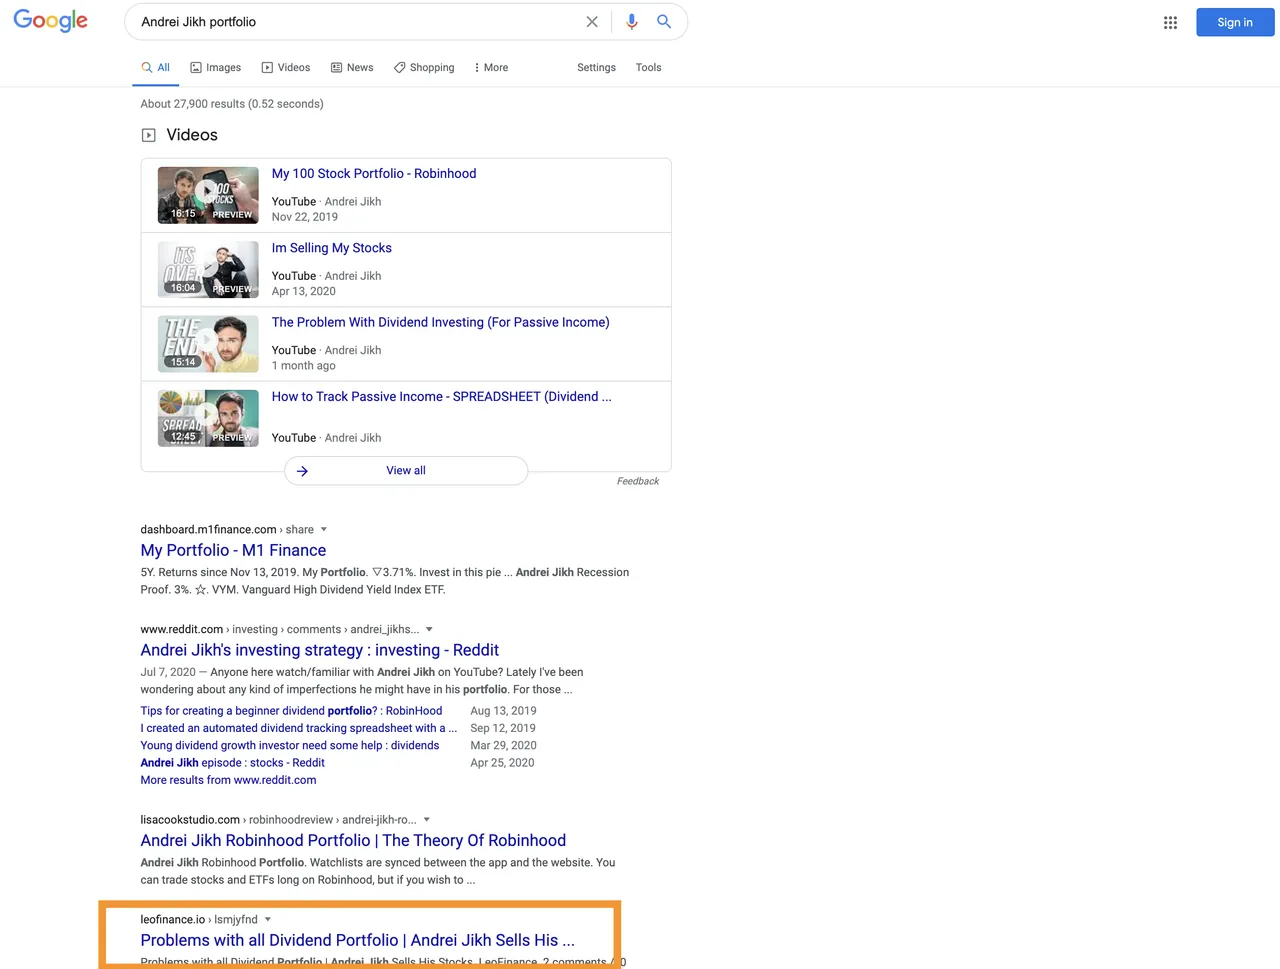Screen dimensions: 1280x969
Task: Open automated dividend tracking spreadsheet Reddit link
Action: click(x=298, y=728)
